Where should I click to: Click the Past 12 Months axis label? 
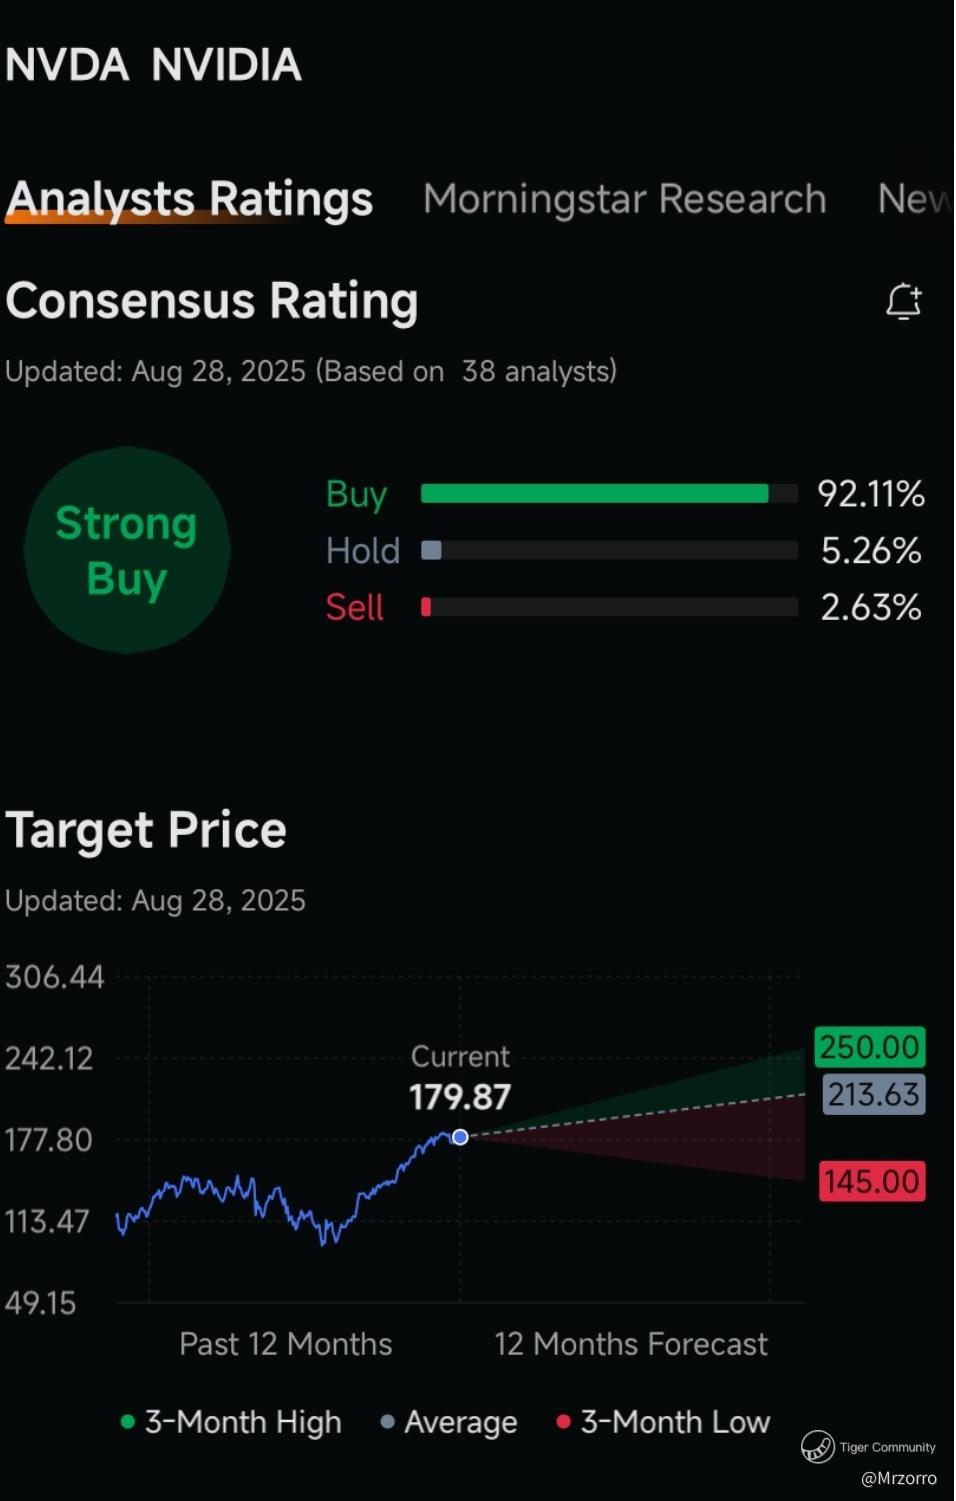[285, 1344]
